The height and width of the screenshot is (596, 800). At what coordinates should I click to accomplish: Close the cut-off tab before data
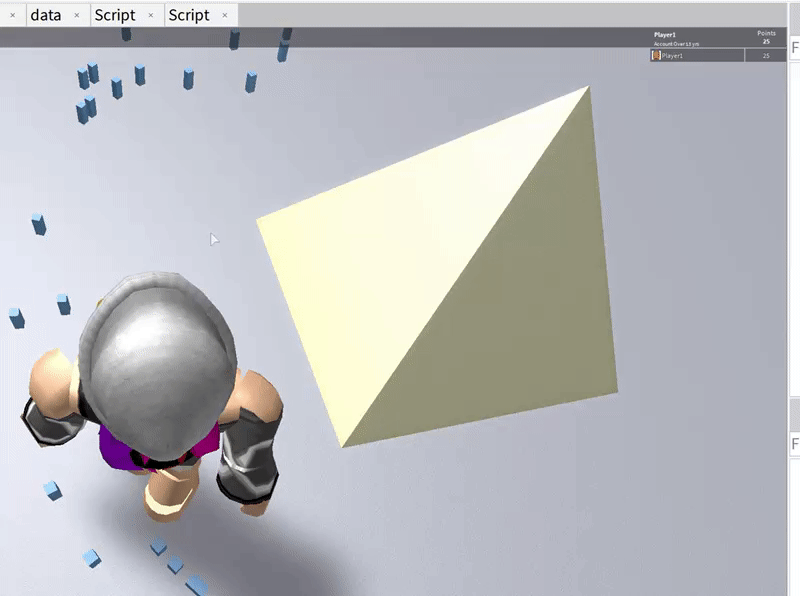coord(13,15)
